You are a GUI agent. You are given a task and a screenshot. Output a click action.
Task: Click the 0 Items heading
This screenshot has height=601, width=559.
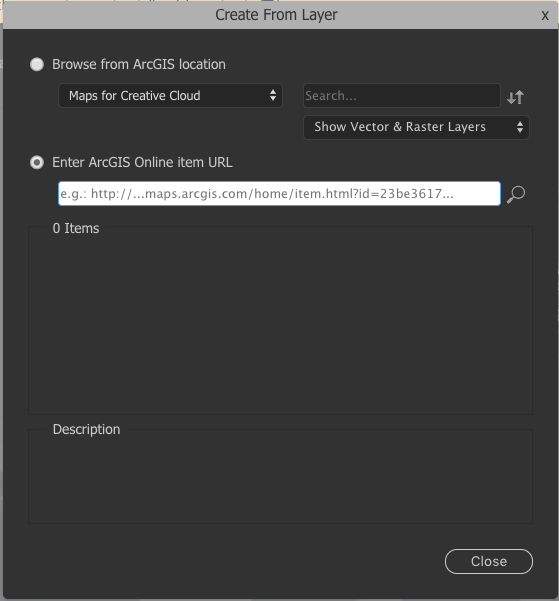(x=76, y=228)
